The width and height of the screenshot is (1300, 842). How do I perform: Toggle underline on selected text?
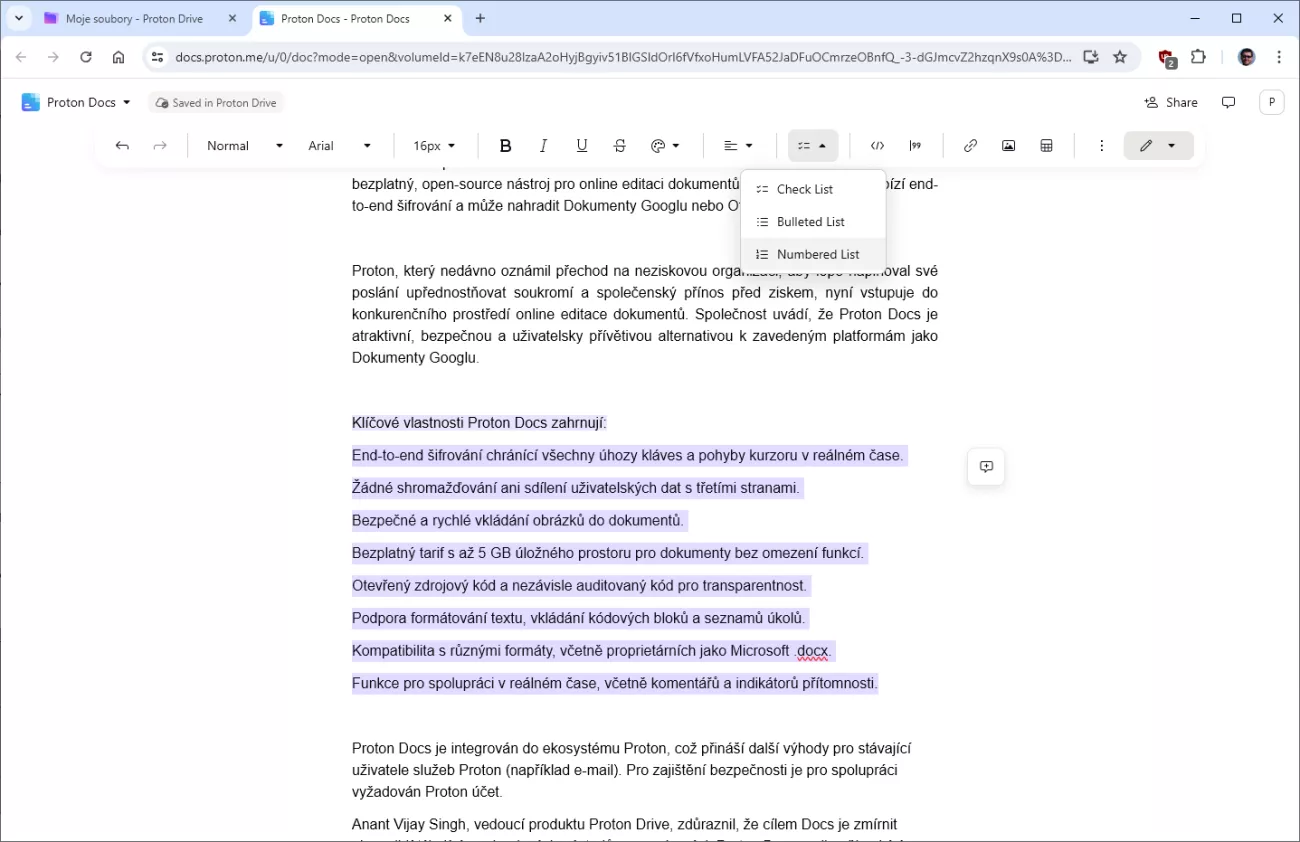[581, 146]
